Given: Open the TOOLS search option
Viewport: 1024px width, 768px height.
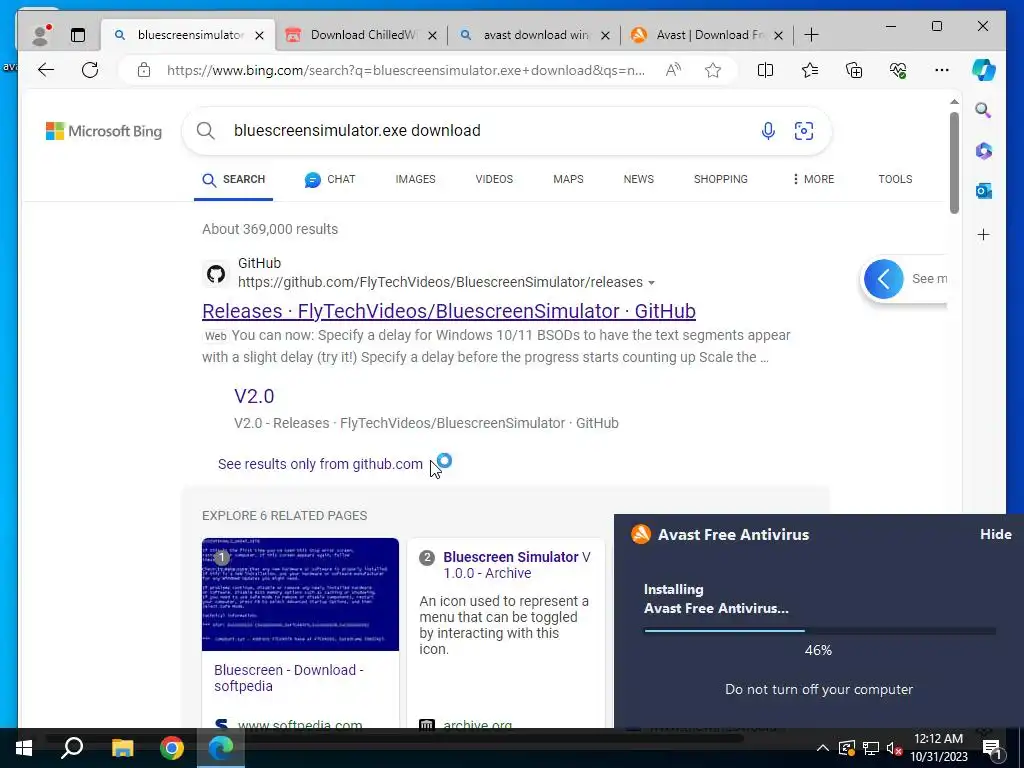Looking at the screenshot, I should pos(895,179).
